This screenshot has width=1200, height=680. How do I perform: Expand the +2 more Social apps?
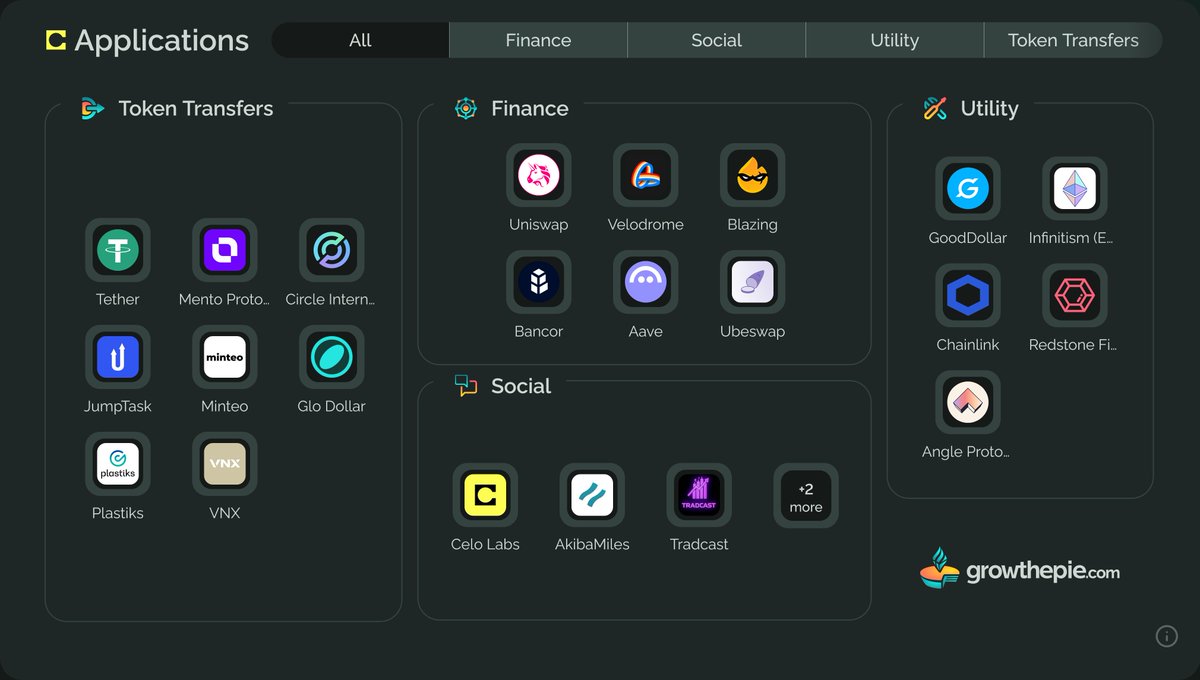coord(806,495)
